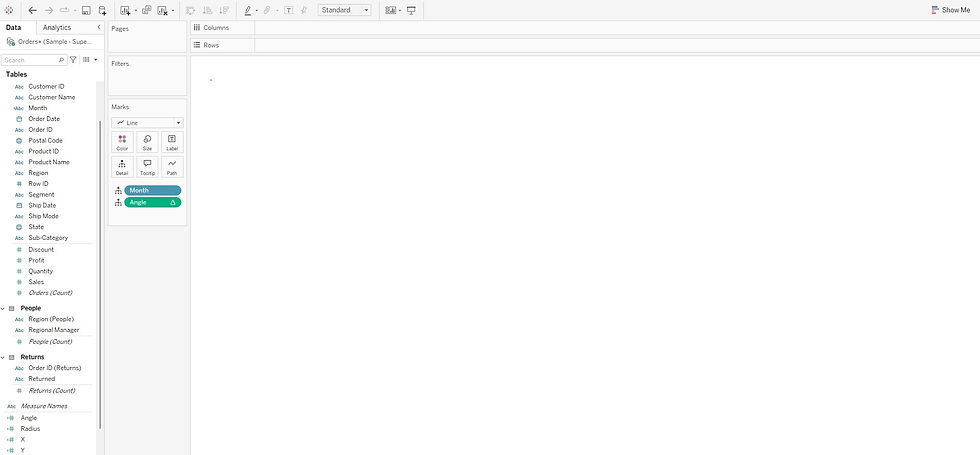Open the New Worksheet dropdown arrow

point(136,11)
